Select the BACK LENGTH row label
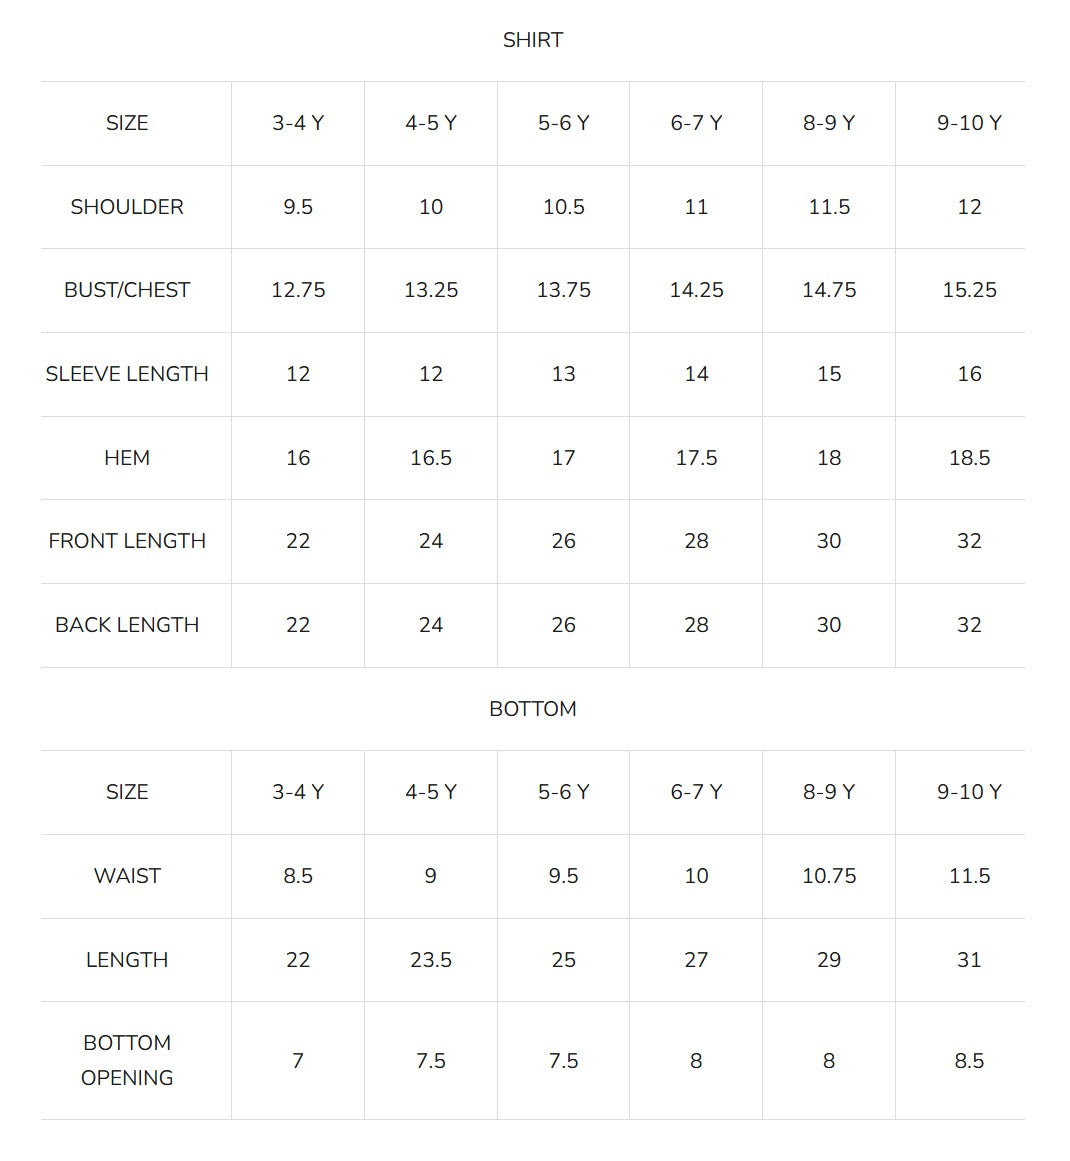 coord(127,625)
